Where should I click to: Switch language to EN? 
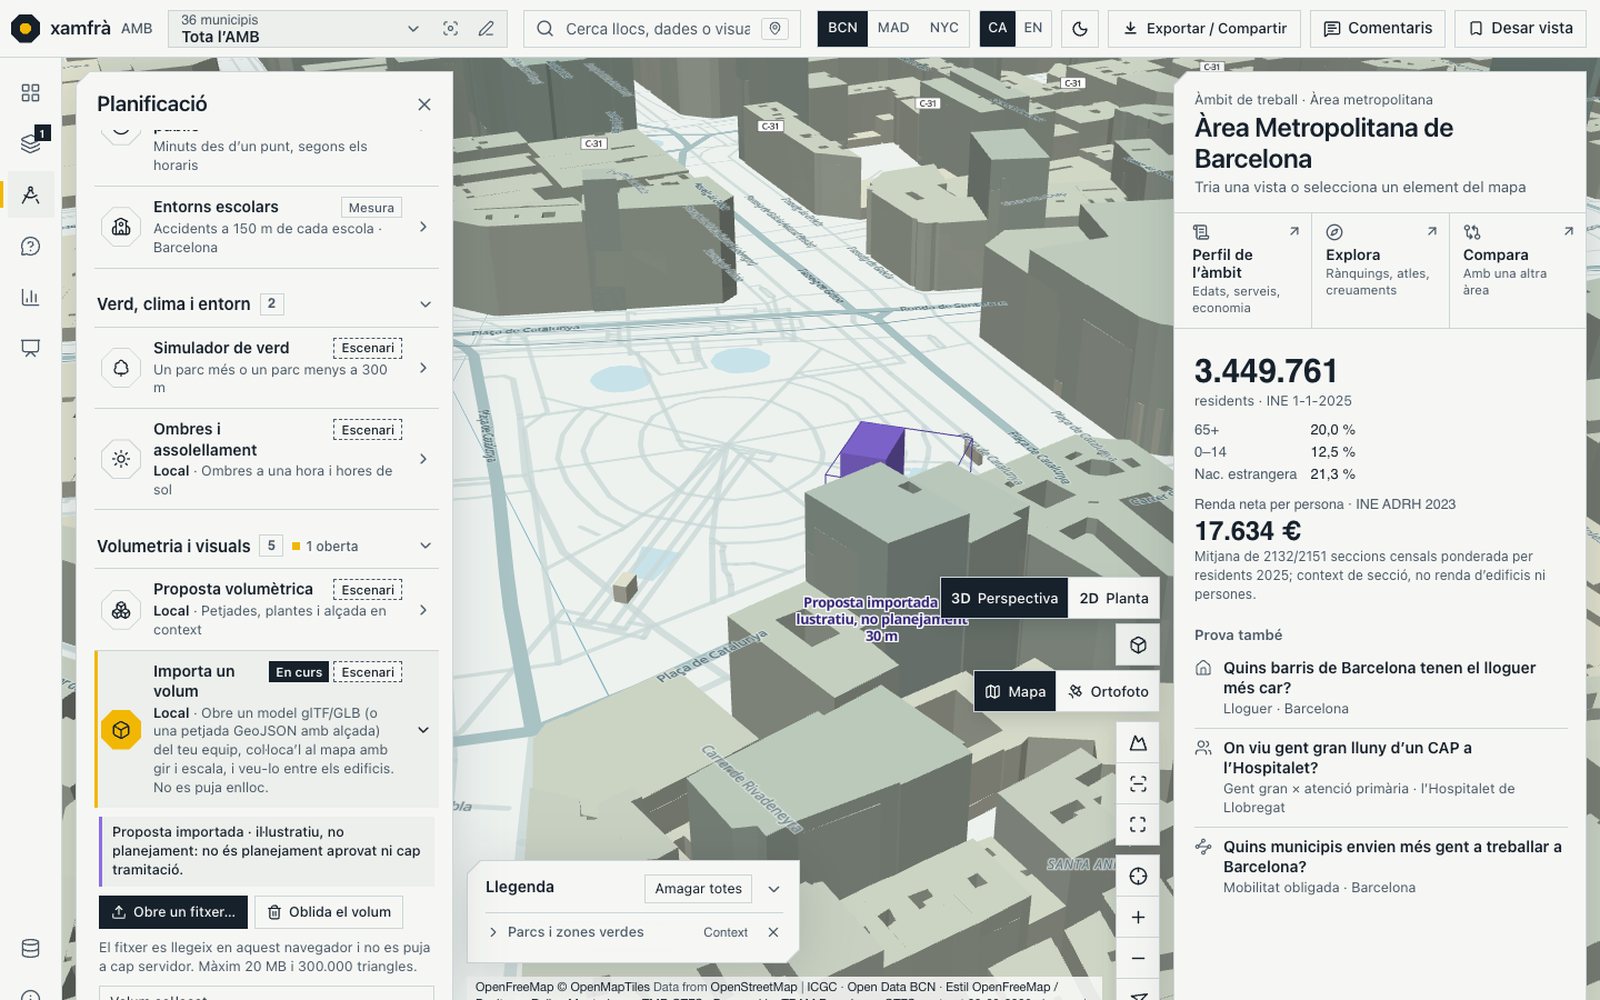(1033, 28)
